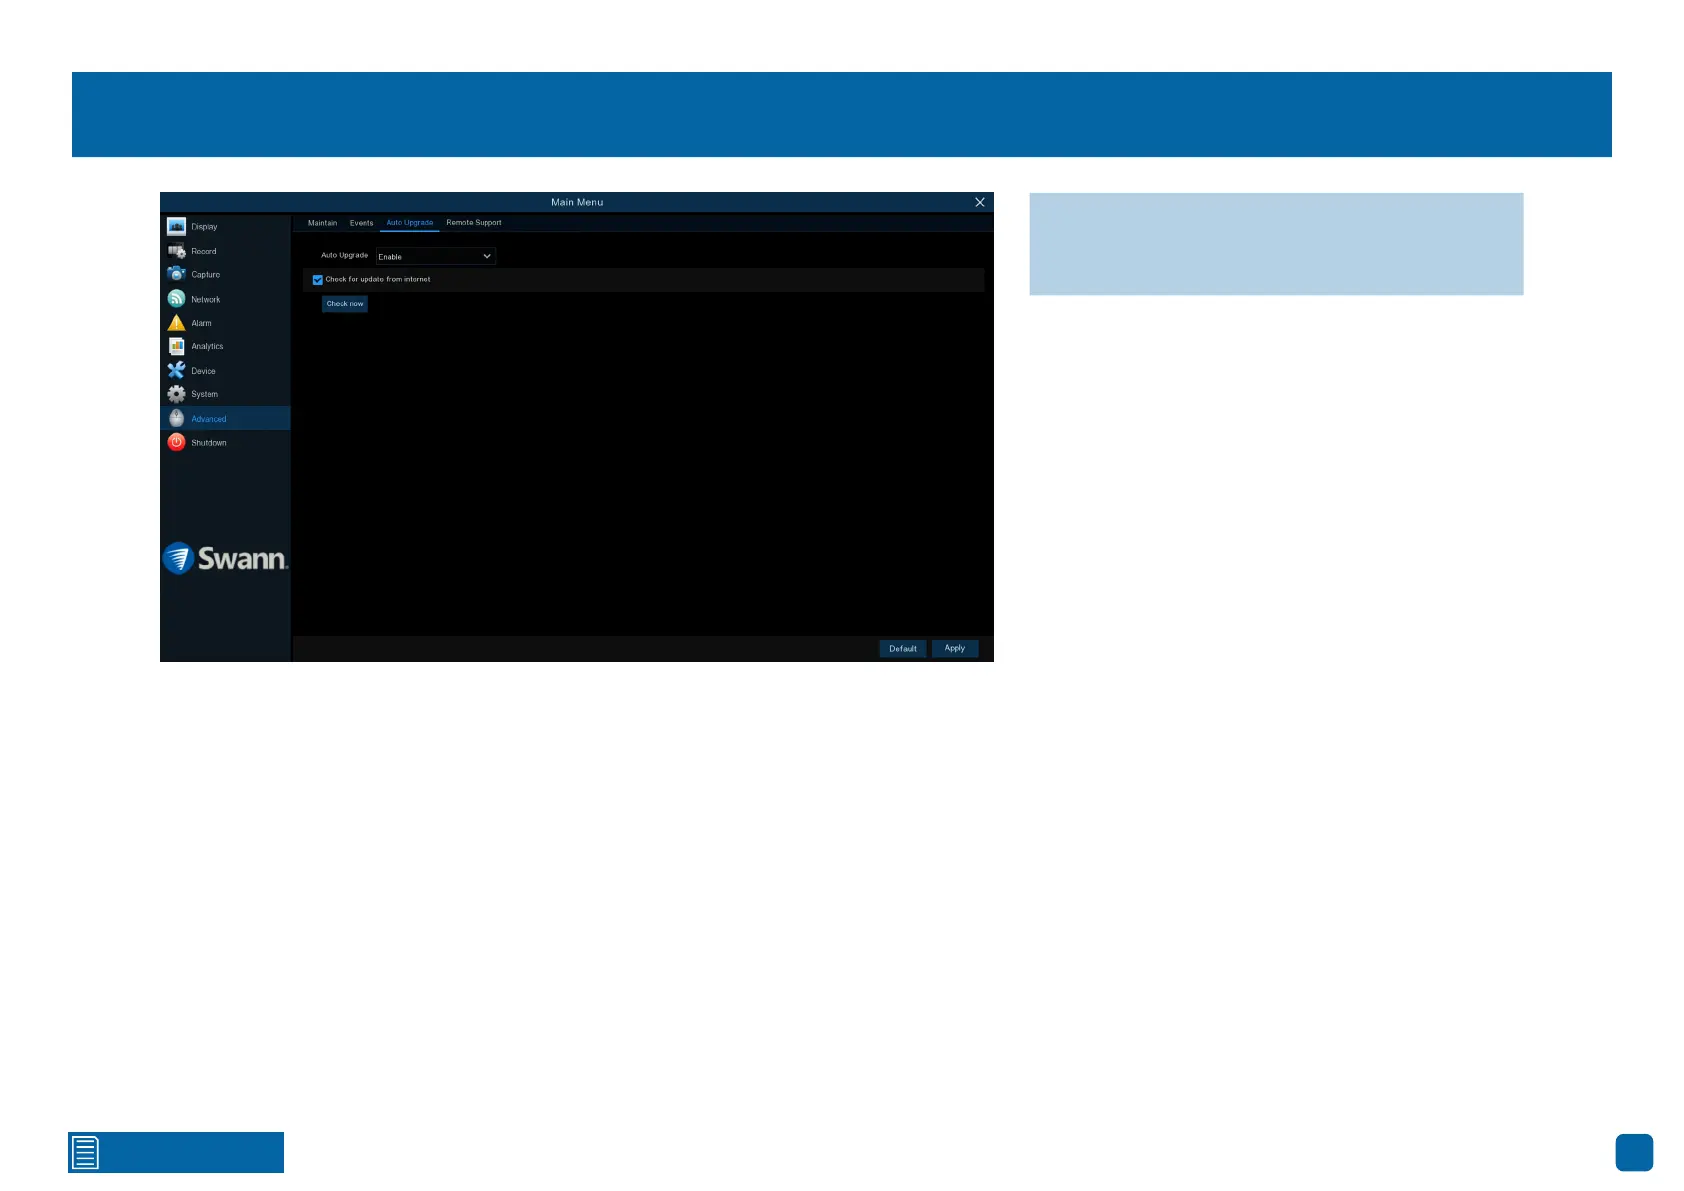Switch to the Maintain tab
The width and height of the screenshot is (1684, 1191).
322,223
